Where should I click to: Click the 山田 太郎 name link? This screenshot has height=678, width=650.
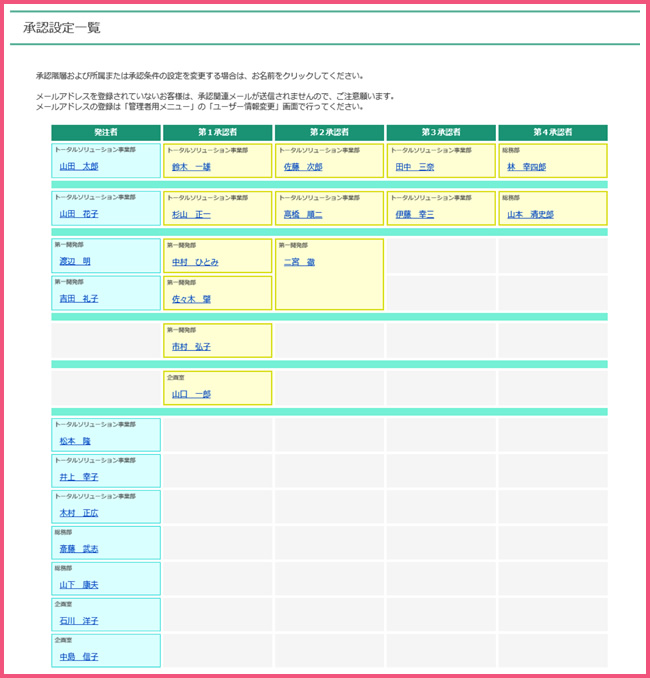[79, 167]
